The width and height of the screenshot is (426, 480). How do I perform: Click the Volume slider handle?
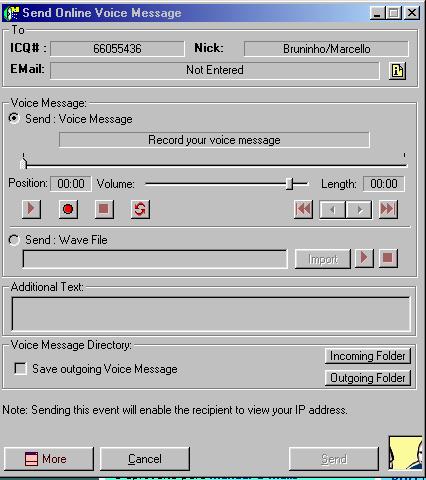tap(290, 184)
